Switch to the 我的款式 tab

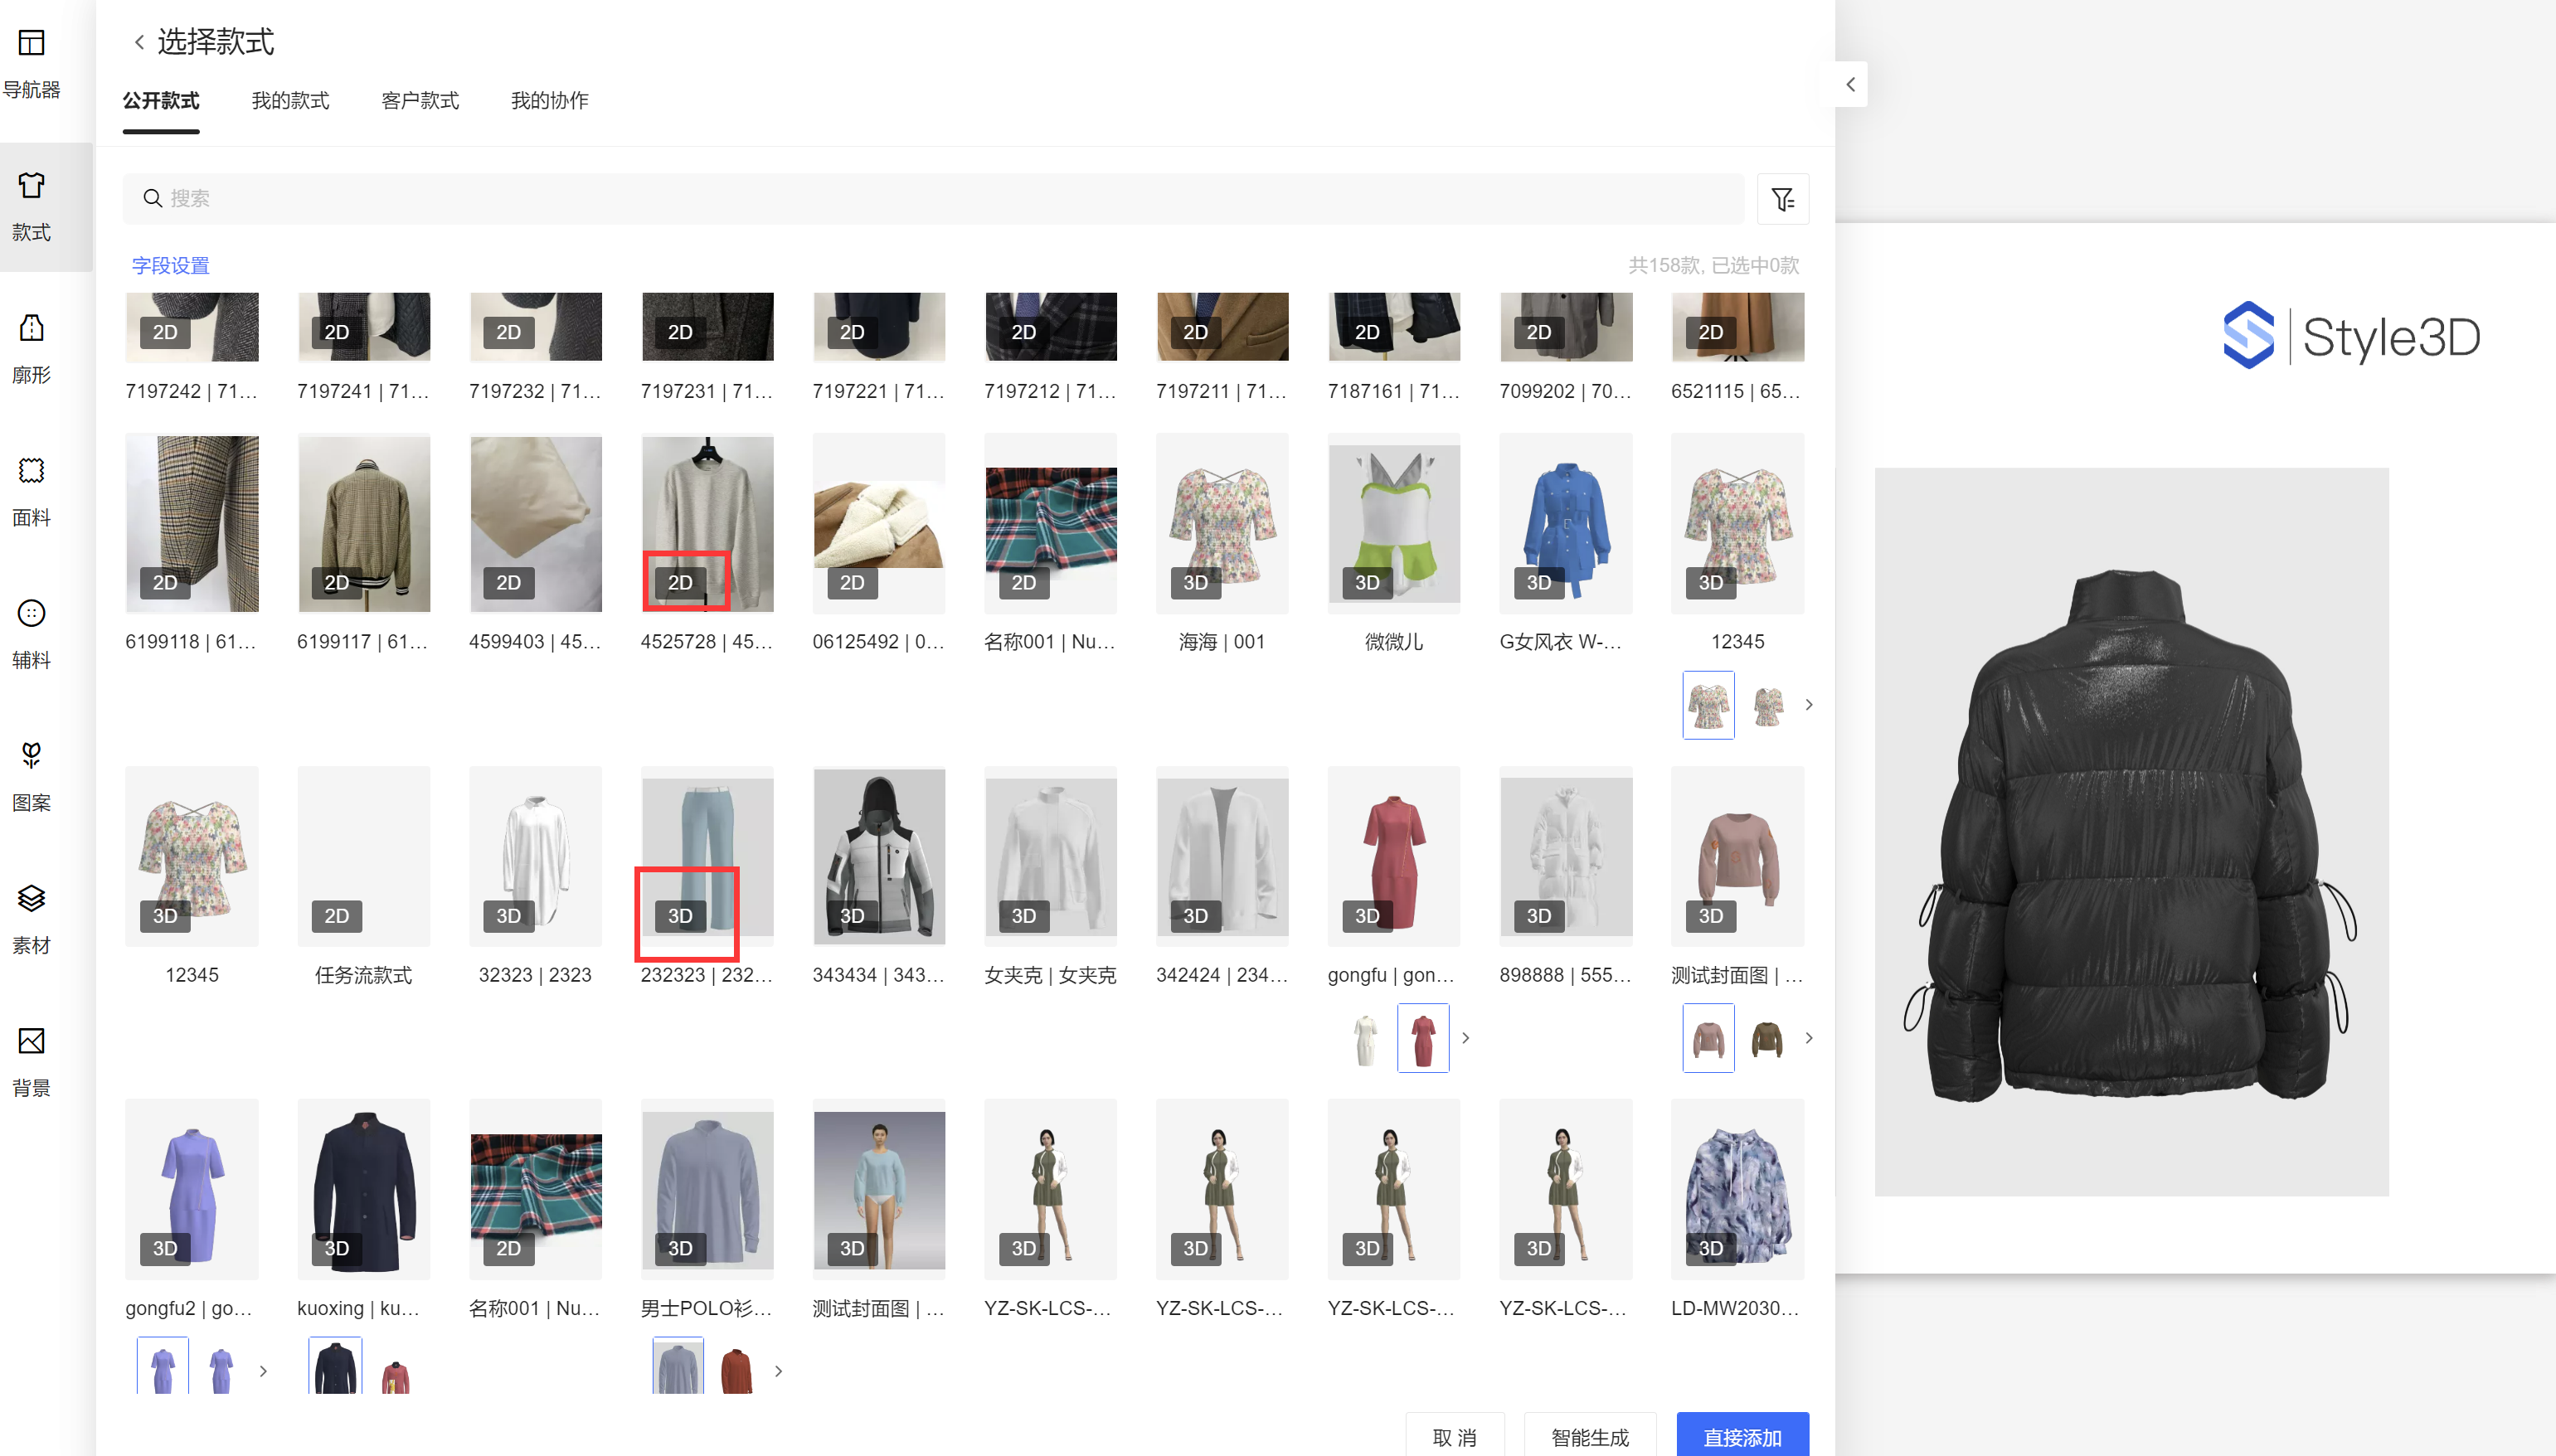pyautogui.click(x=290, y=101)
